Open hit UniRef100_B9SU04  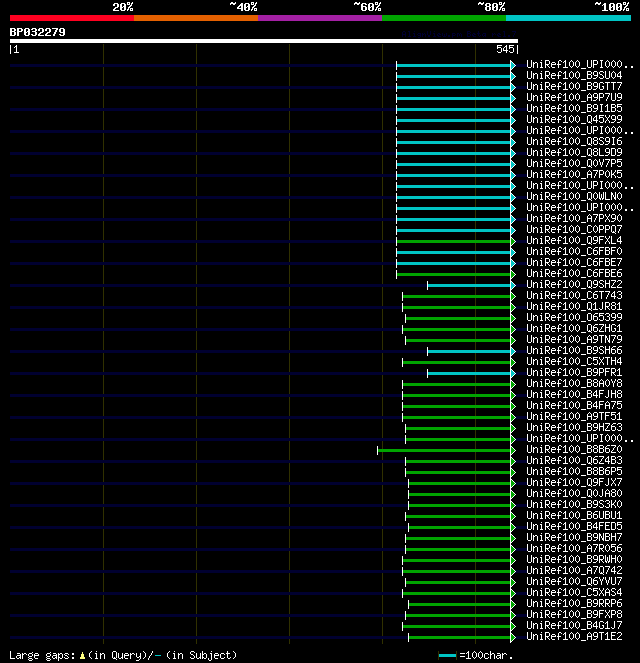(574, 76)
